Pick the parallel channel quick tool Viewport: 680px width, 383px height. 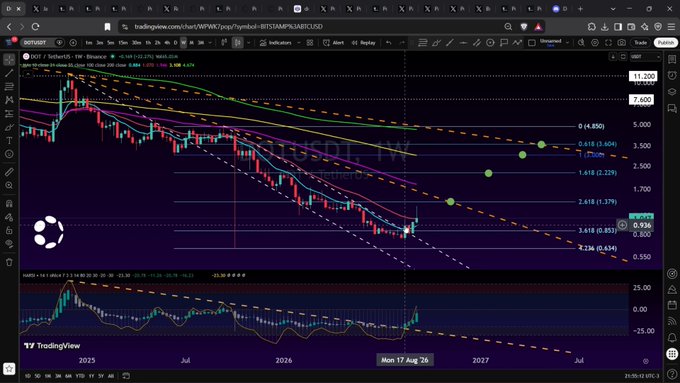477,43
